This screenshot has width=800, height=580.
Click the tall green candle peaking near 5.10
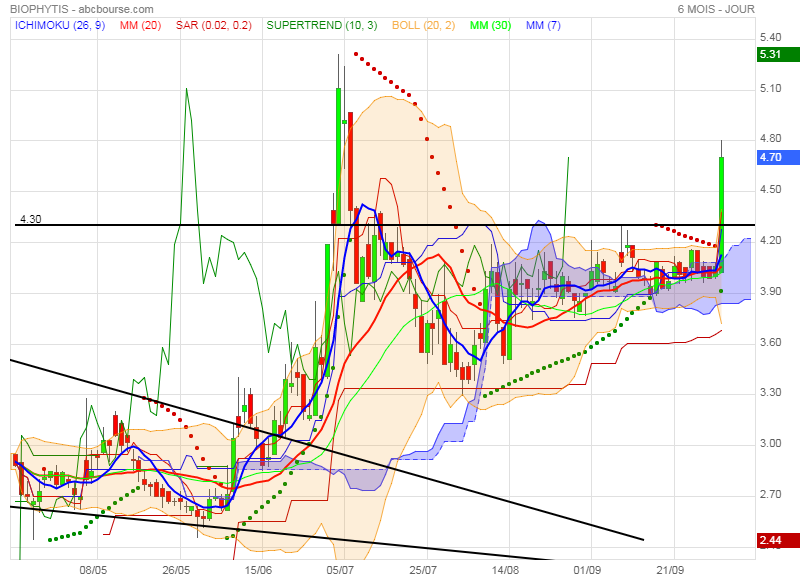(x=338, y=156)
